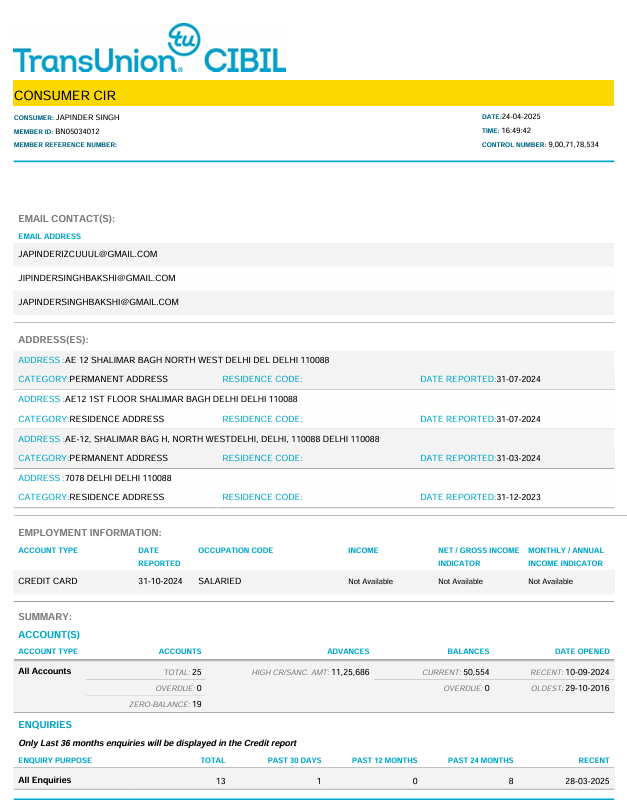Screen dimensions: 627x805
Task: Click date reported 31-12-2023
Action: [518, 497]
